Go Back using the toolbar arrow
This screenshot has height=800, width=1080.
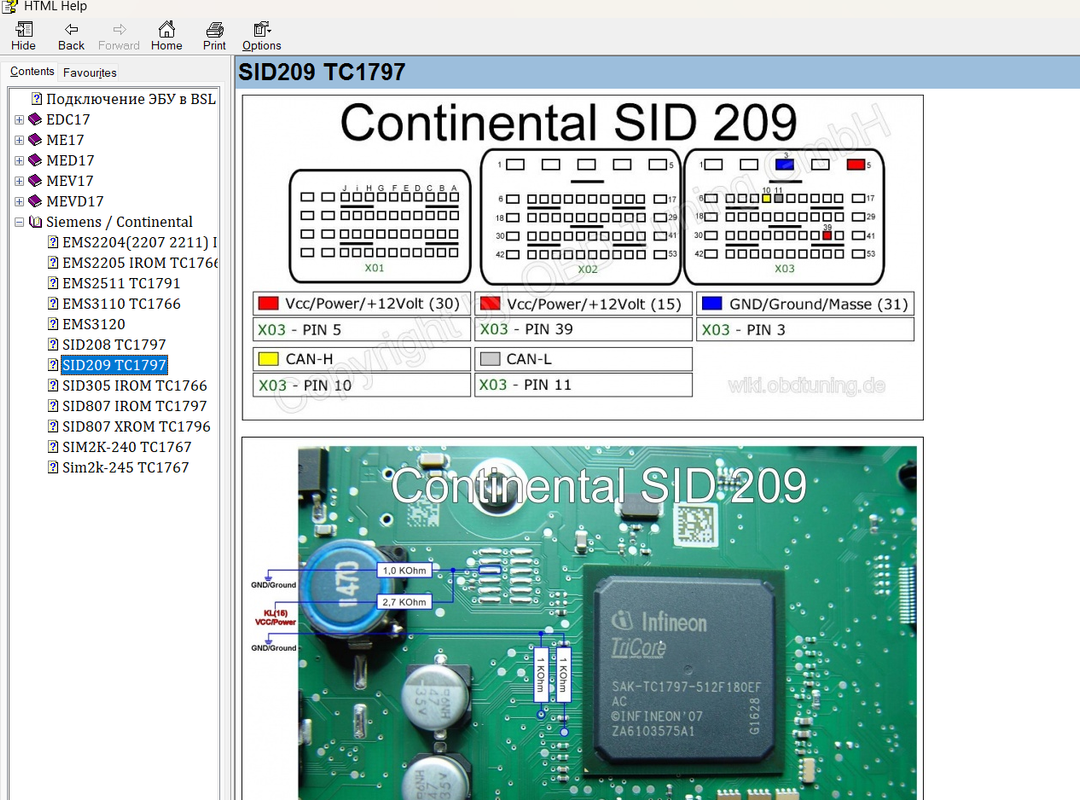click(71, 36)
